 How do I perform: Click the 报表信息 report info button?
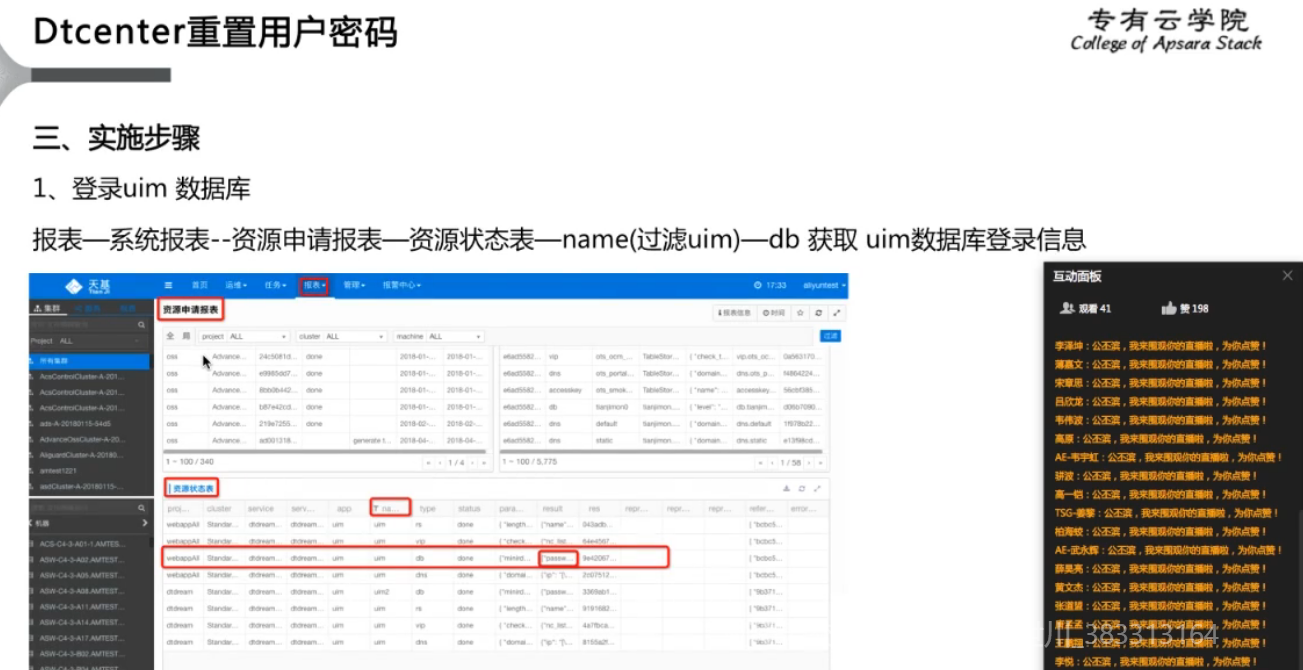click(735, 312)
